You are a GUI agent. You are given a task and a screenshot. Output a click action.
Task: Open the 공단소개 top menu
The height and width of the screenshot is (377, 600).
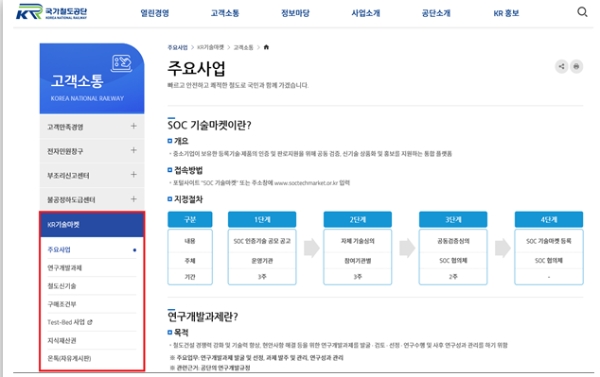(x=436, y=13)
